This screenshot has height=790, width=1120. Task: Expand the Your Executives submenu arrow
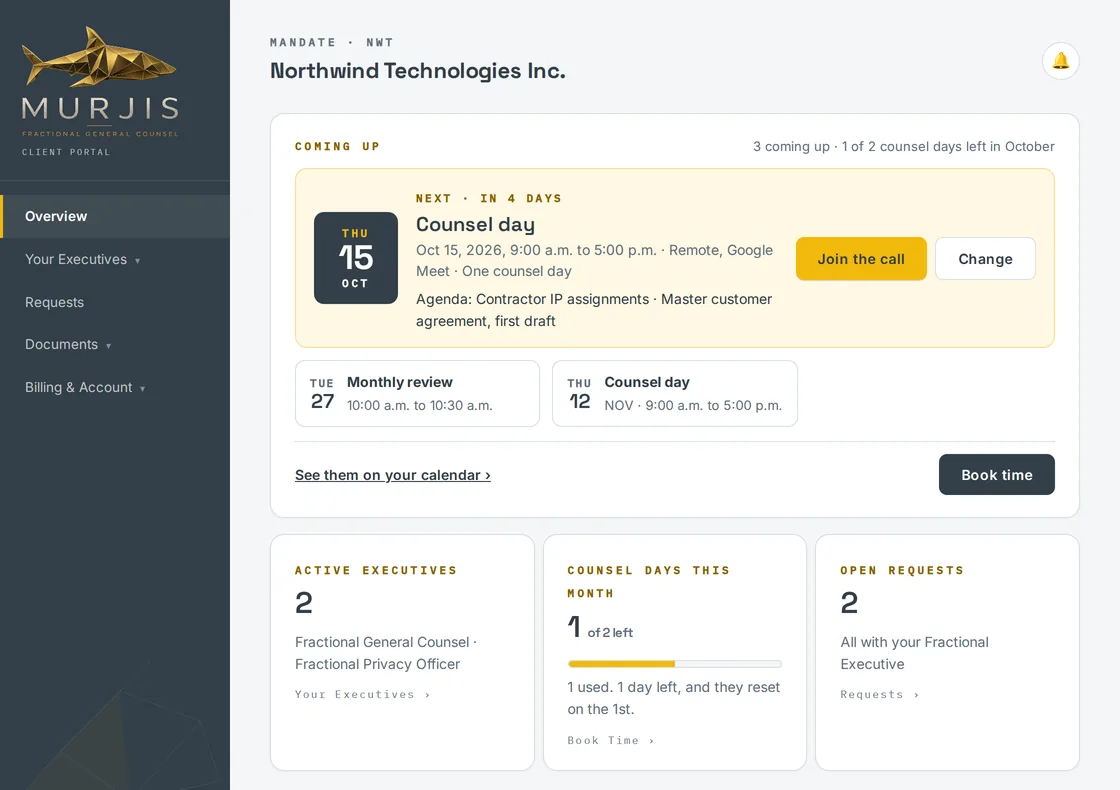(137, 261)
